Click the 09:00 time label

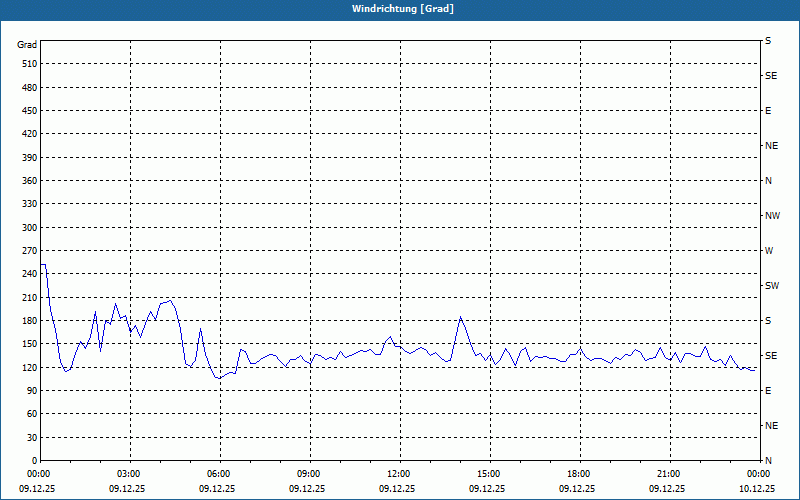(310, 474)
